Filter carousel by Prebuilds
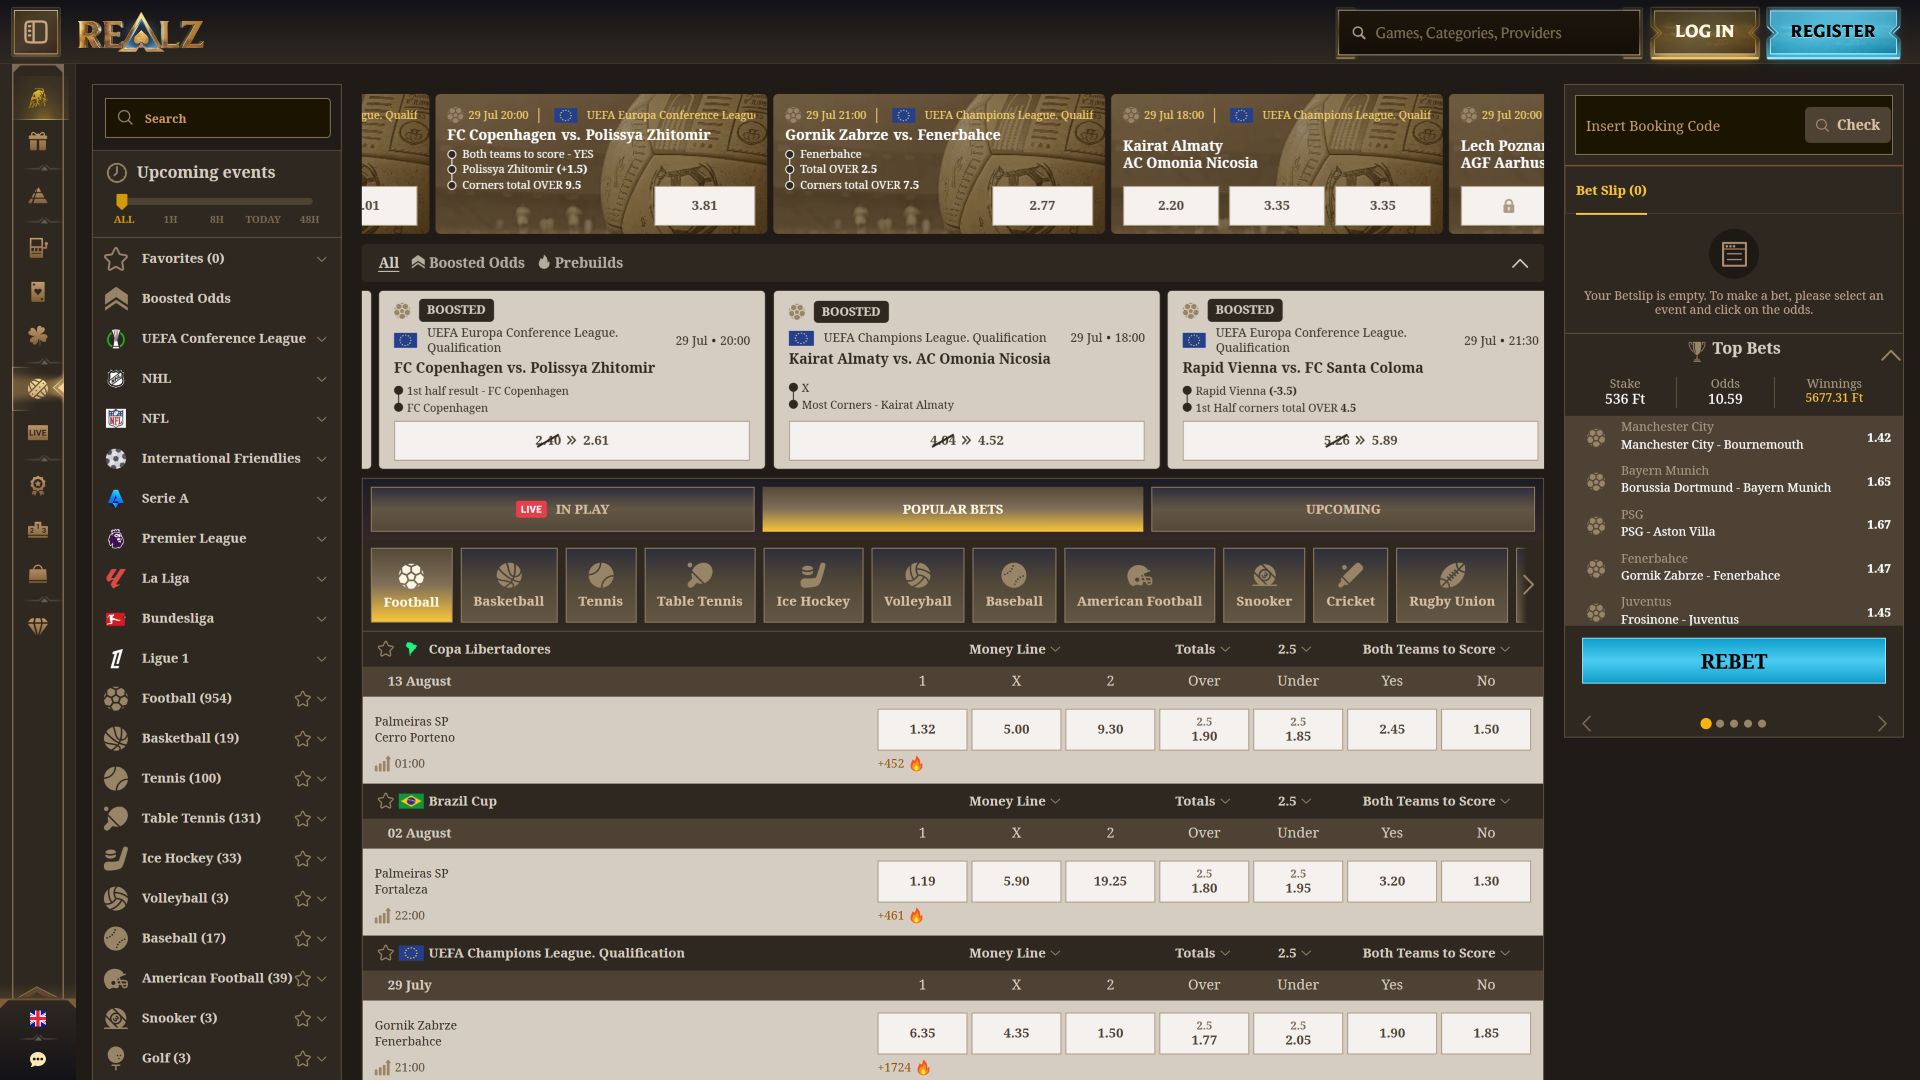The width and height of the screenshot is (1920, 1080). (580, 263)
